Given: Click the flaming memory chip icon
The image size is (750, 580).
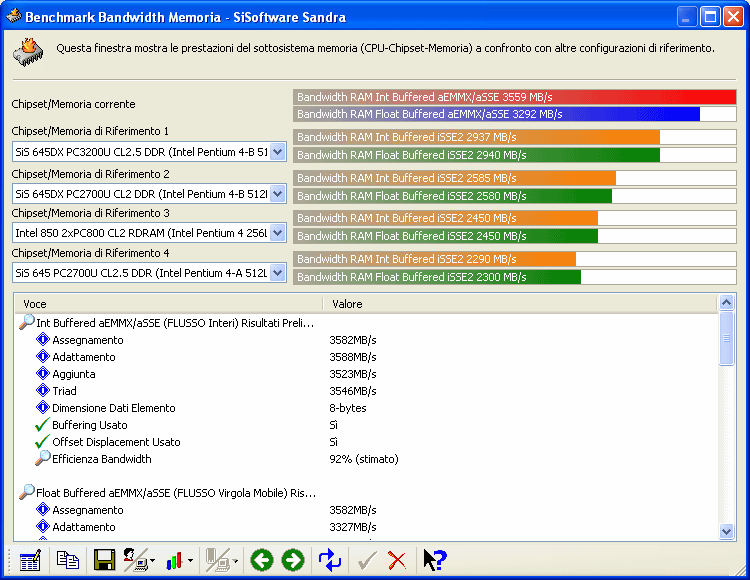Looking at the screenshot, I should pos(28,52).
